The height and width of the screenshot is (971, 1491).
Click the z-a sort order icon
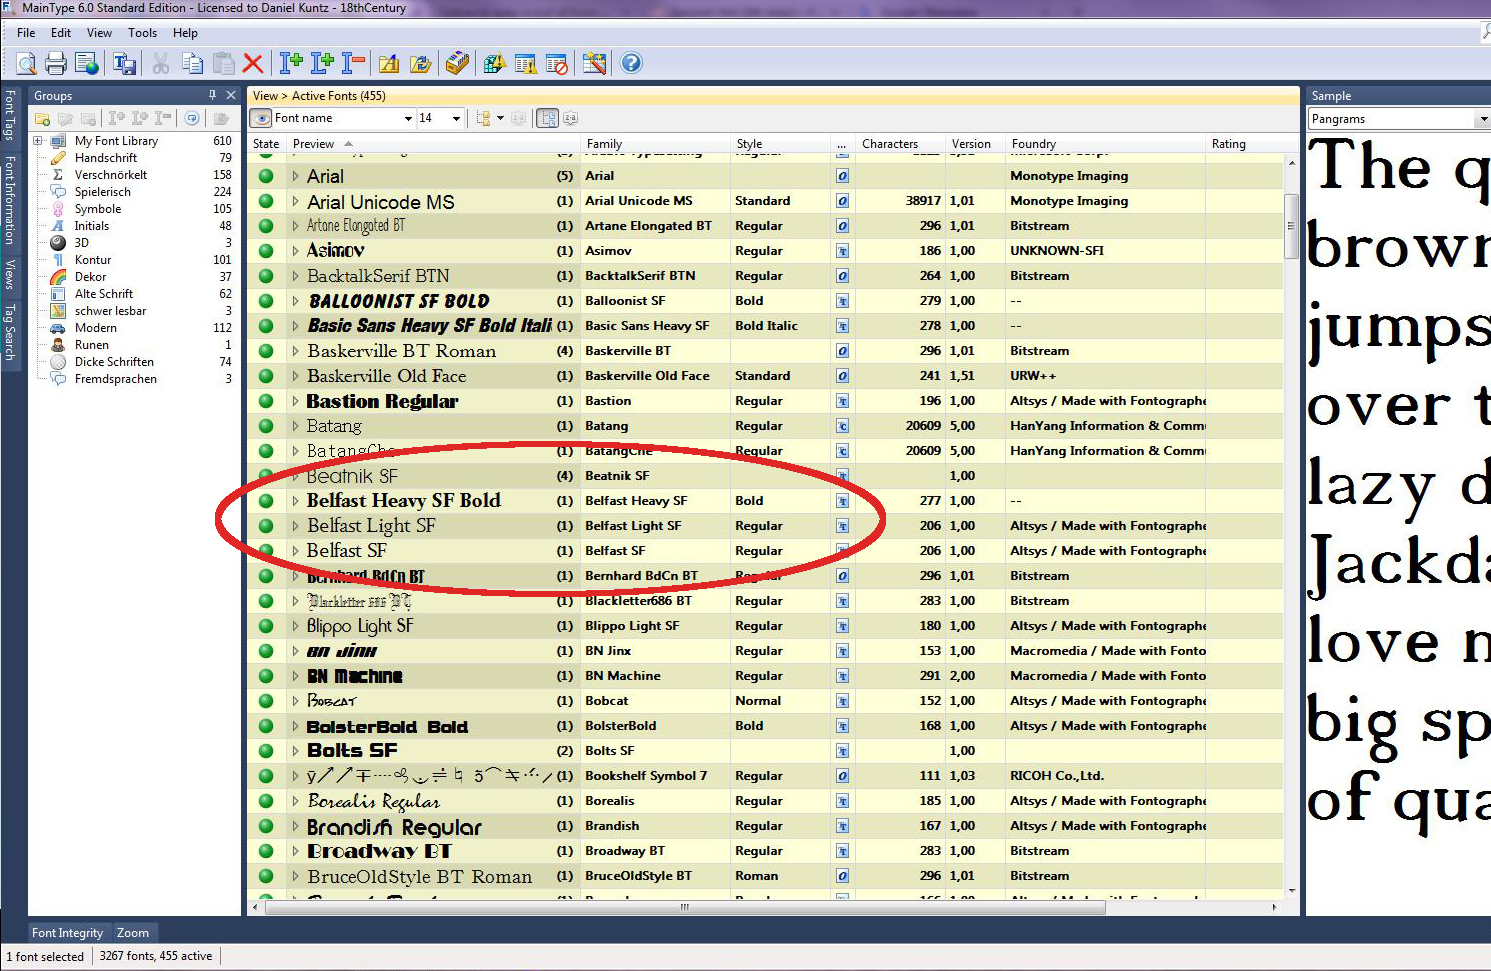pos(570,118)
